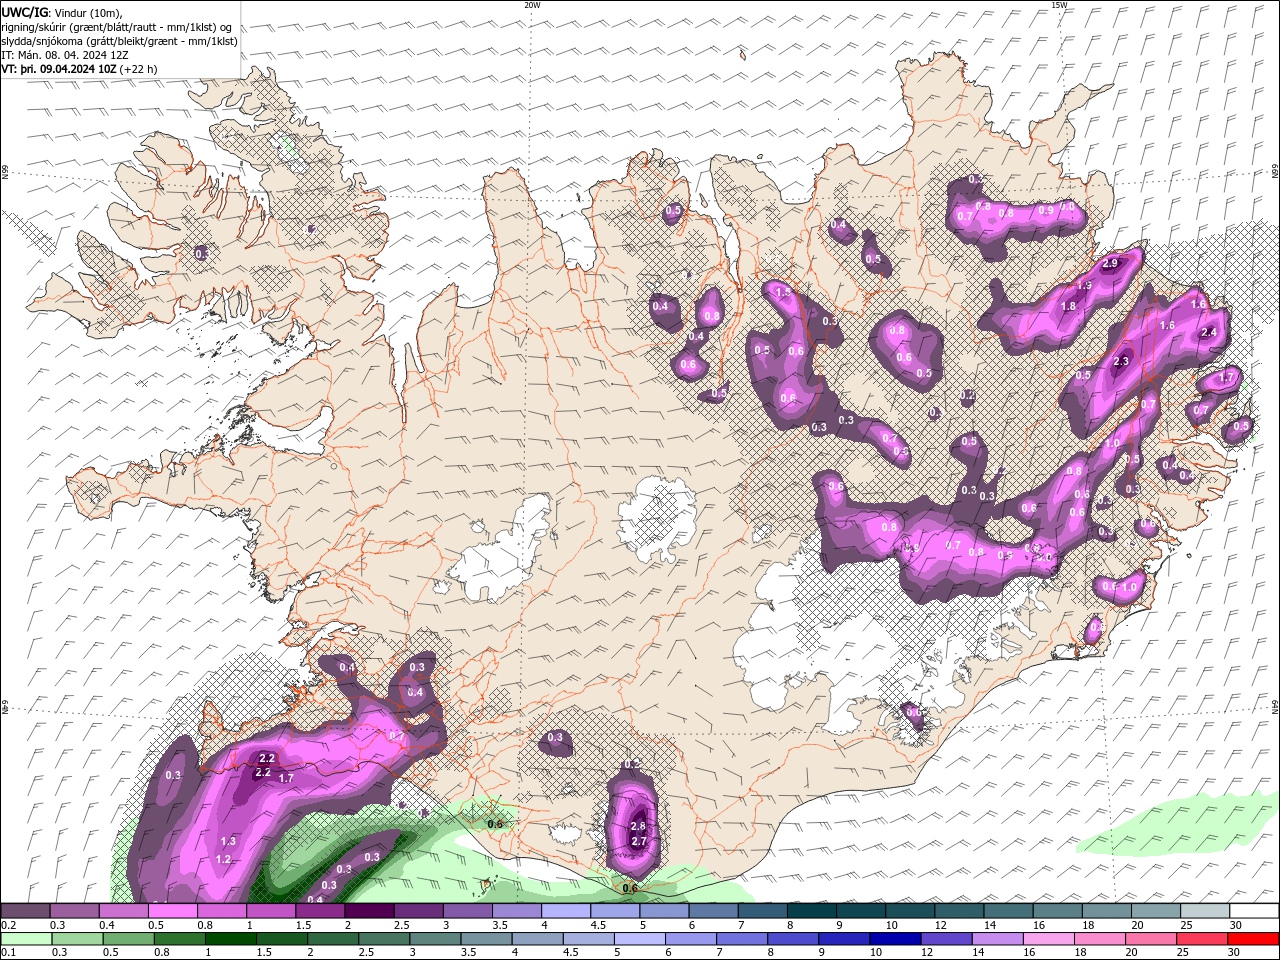Click the '0.2' label under the upper scale
The image size is (1280, 960).
coord(8,925)
